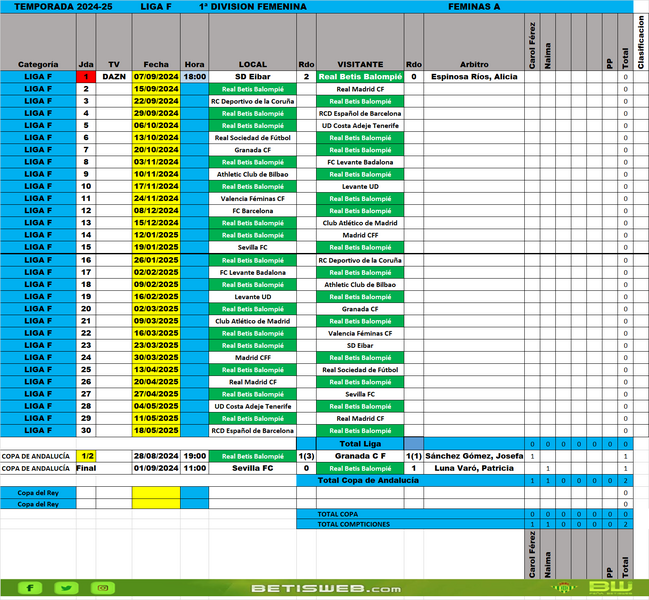Viewport: 649px width, 600px height.
Task: Select the date cell 22/09/2024
Action: pos(156,101)
